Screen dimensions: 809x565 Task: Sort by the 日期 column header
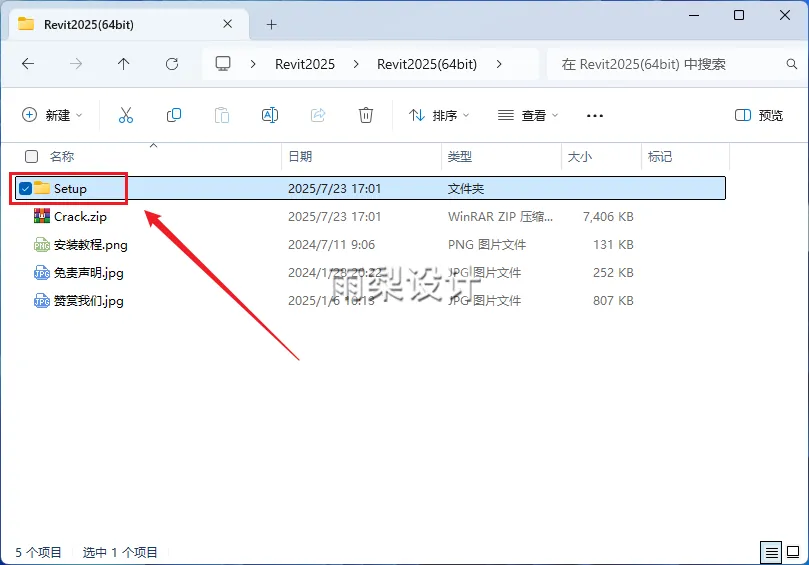300,156
